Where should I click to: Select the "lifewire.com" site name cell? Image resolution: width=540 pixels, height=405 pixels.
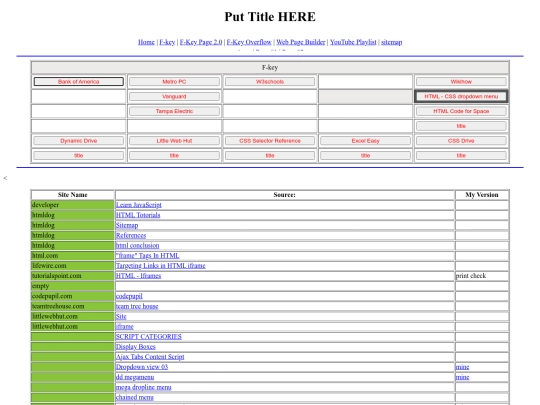(x=73, y=266)
